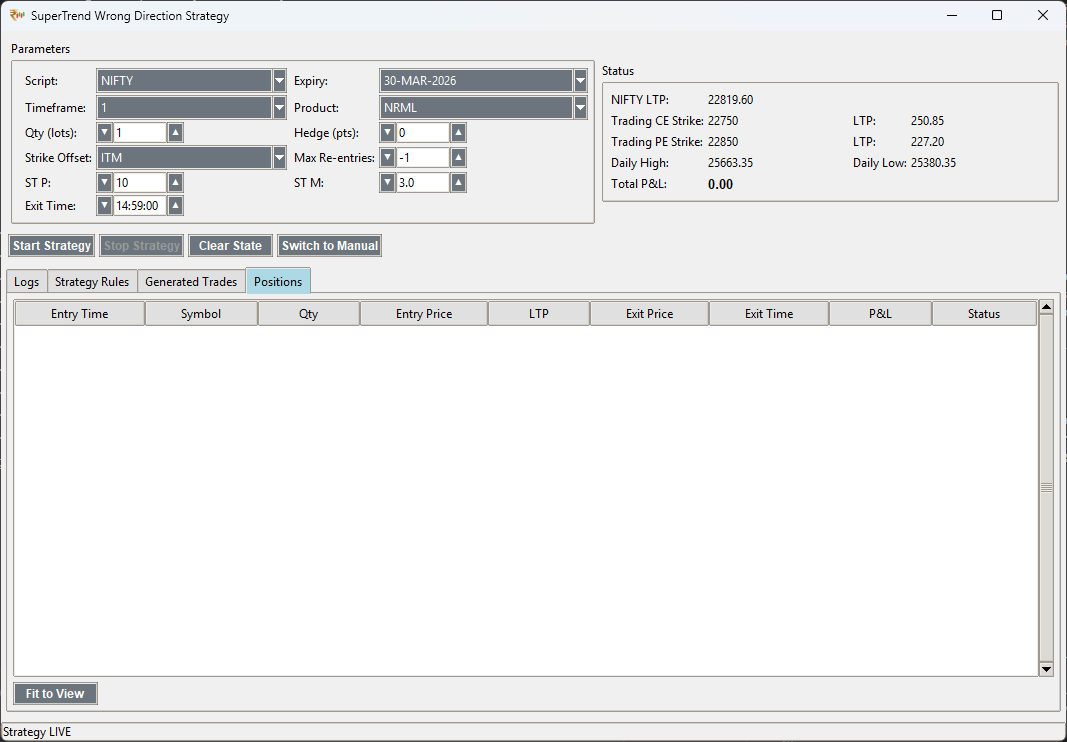Increase the Hedge (pts) value

coord(458,132)
